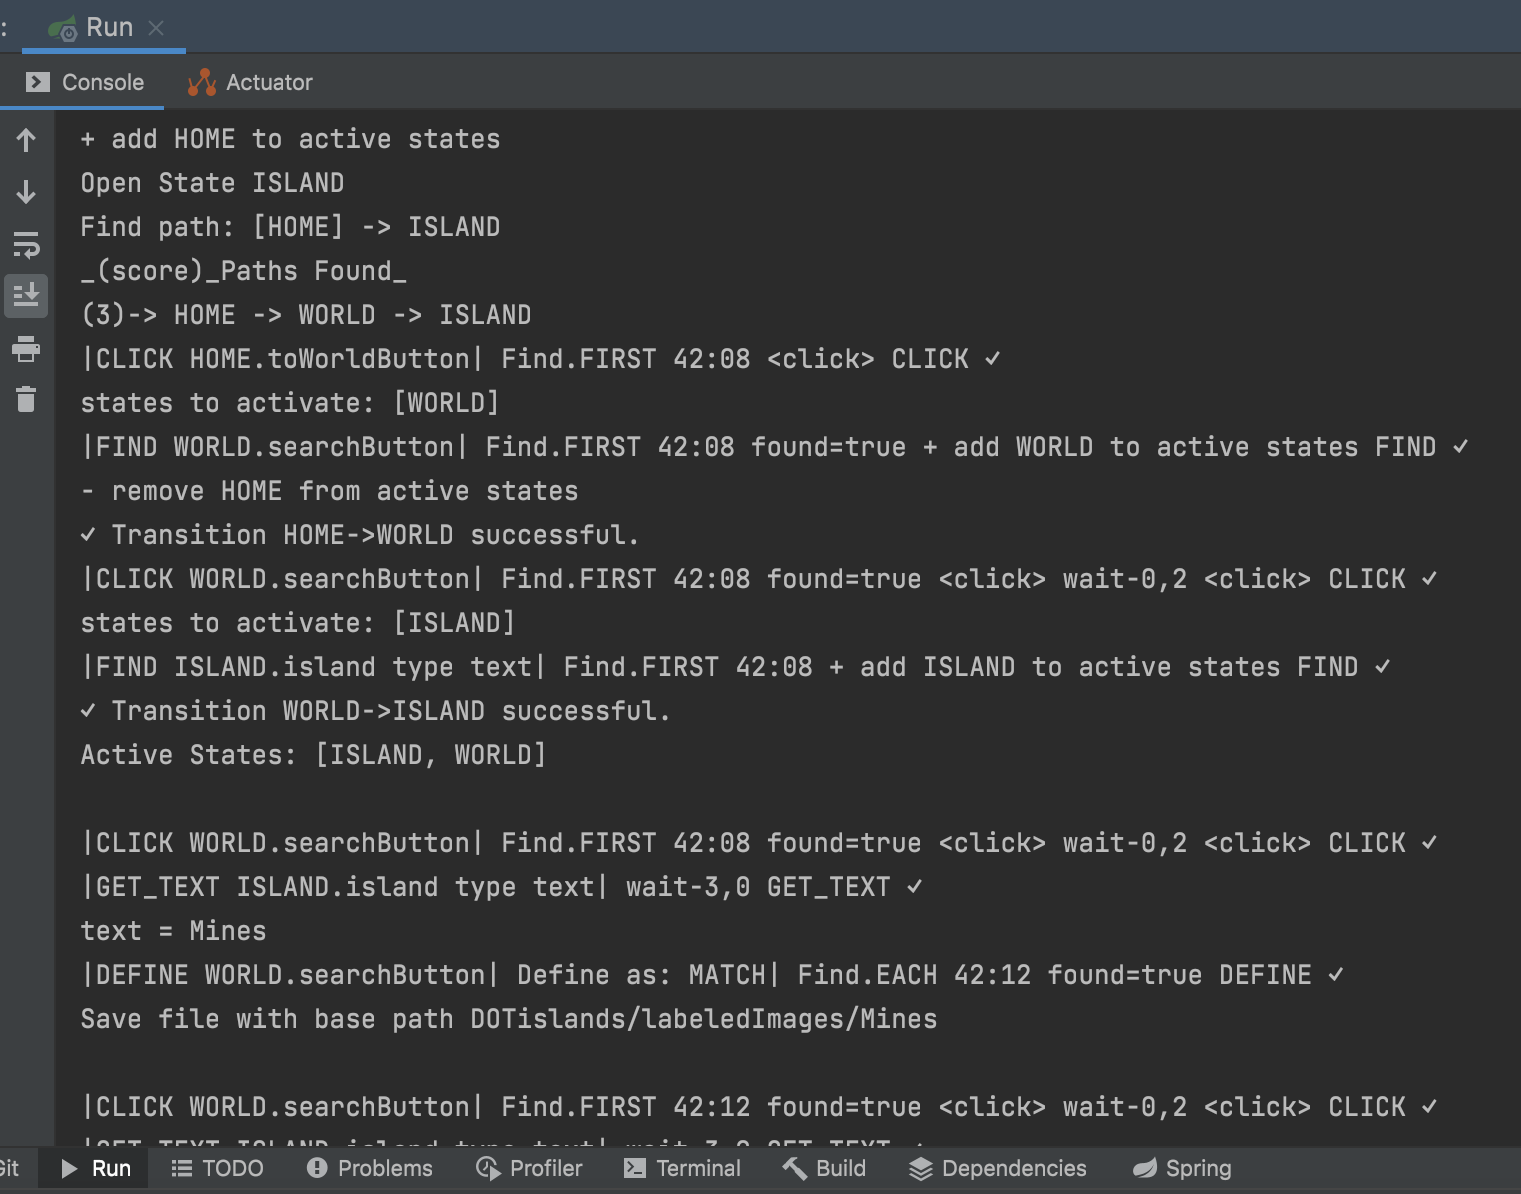1521x1194 pixels.
Task: Click the Actuator tab icon
Action: (202, 82)
